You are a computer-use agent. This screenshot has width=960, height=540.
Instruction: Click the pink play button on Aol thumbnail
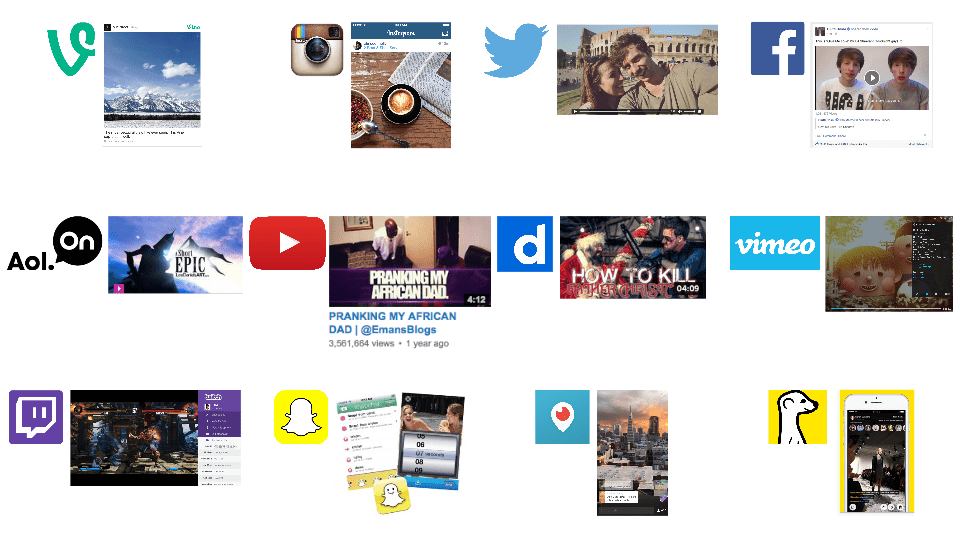(x=119, y=288)
